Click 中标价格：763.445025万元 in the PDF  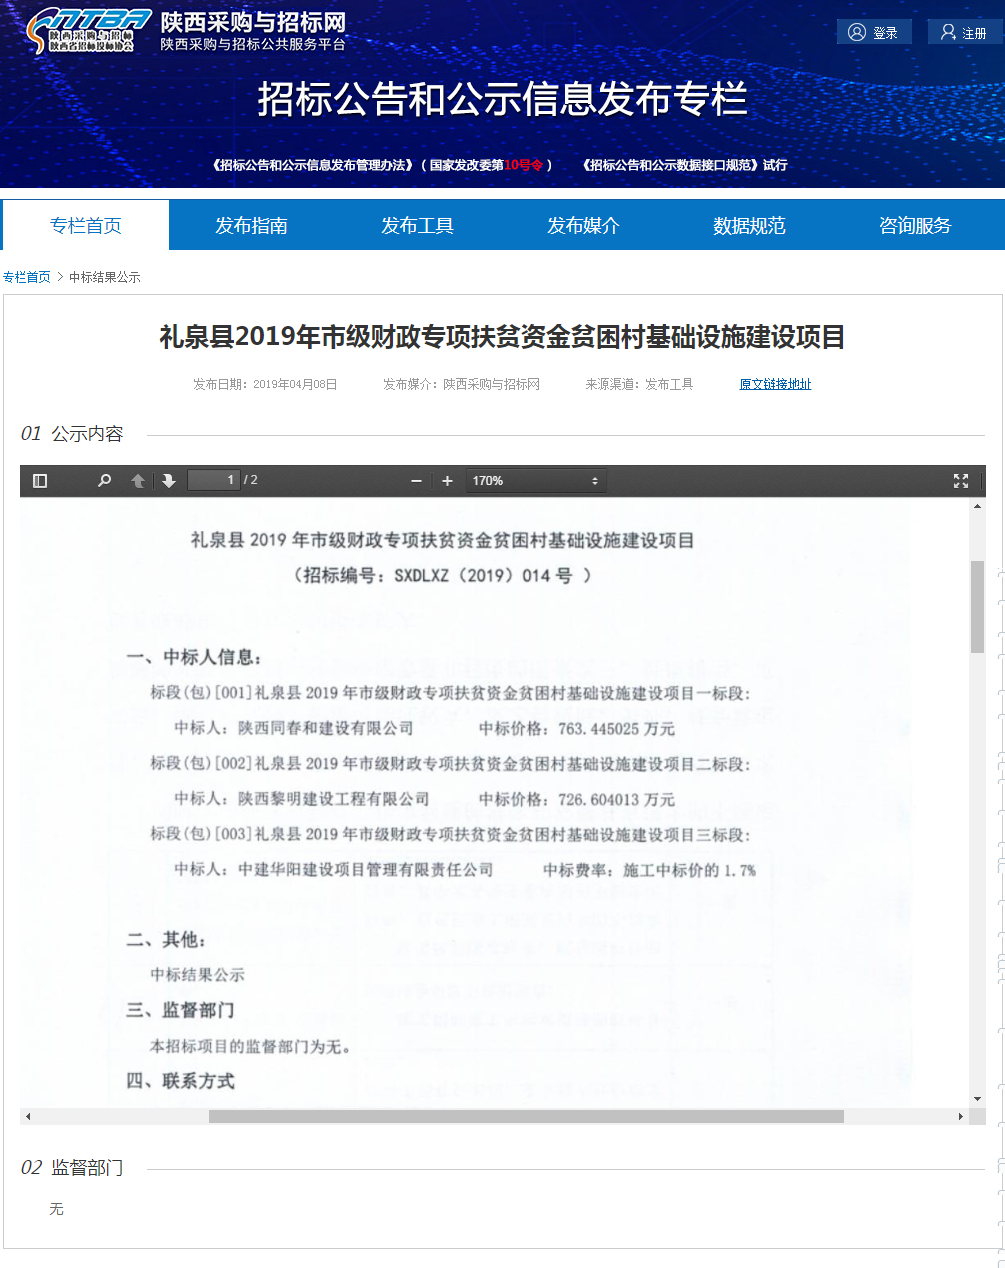pyautogui.click(x=577, y=728)
